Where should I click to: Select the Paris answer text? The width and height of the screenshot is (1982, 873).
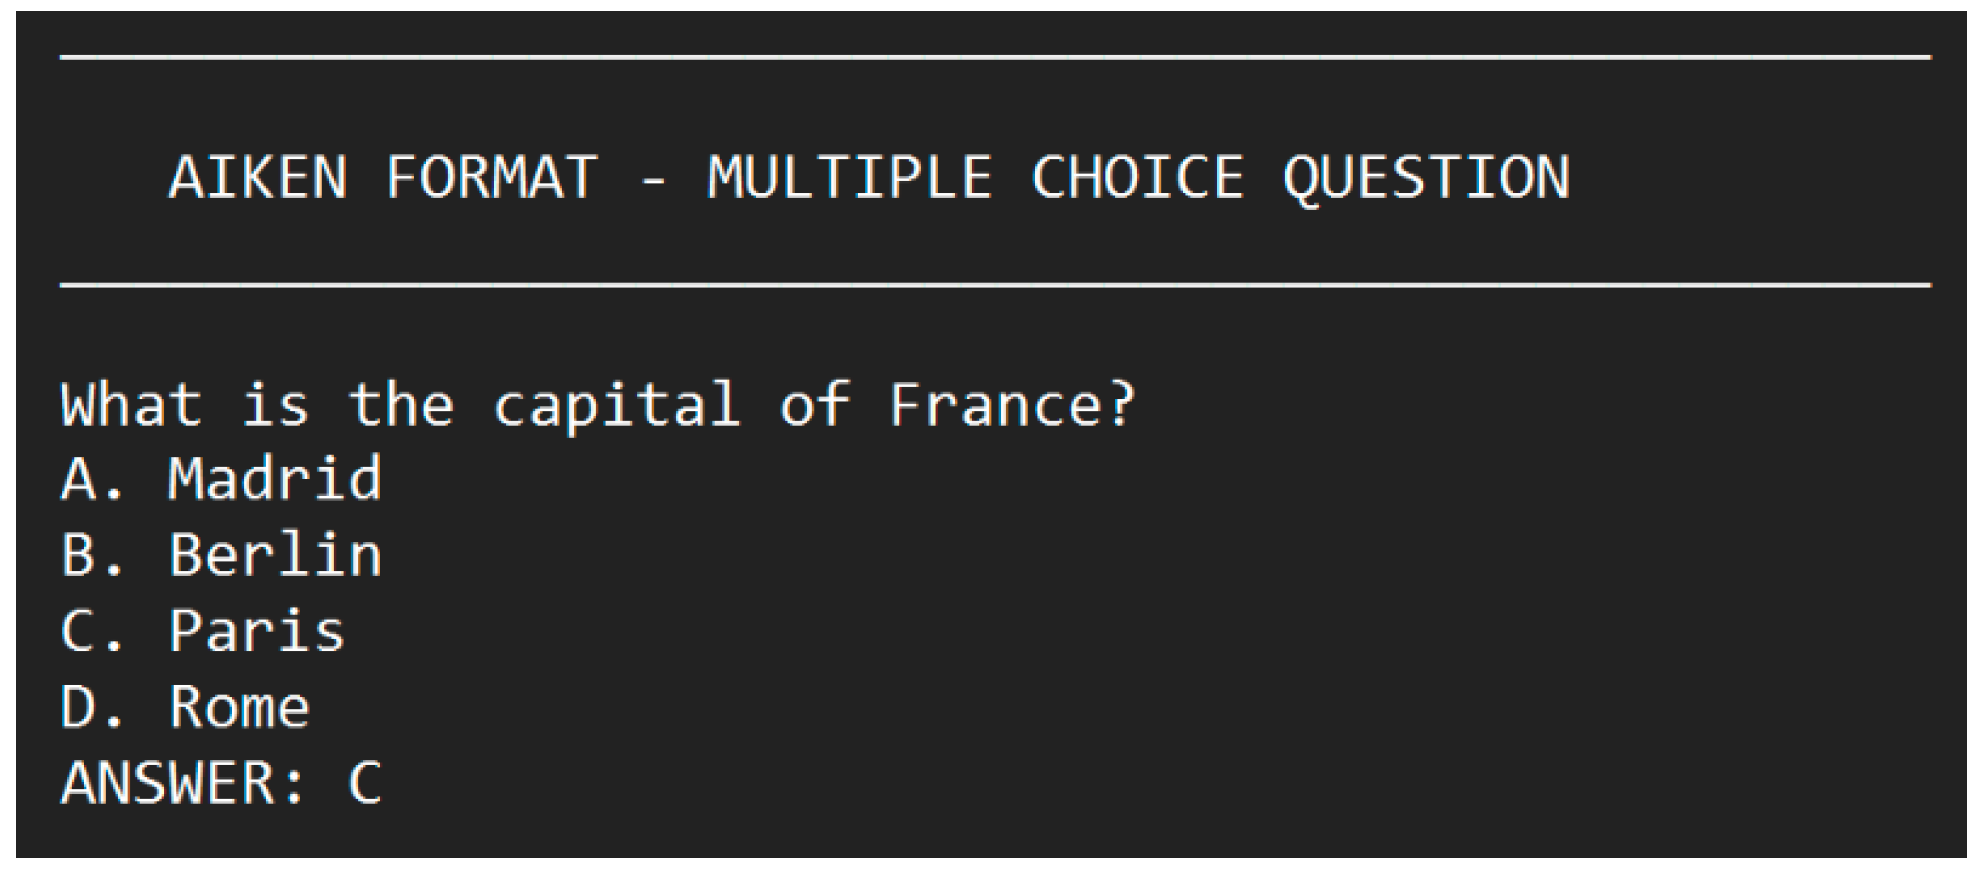point(257,631)
